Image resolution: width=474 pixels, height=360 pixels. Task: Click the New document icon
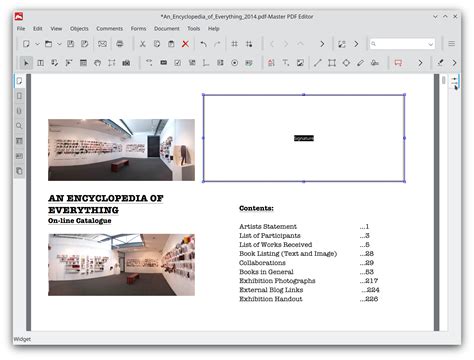click(26, 44)
